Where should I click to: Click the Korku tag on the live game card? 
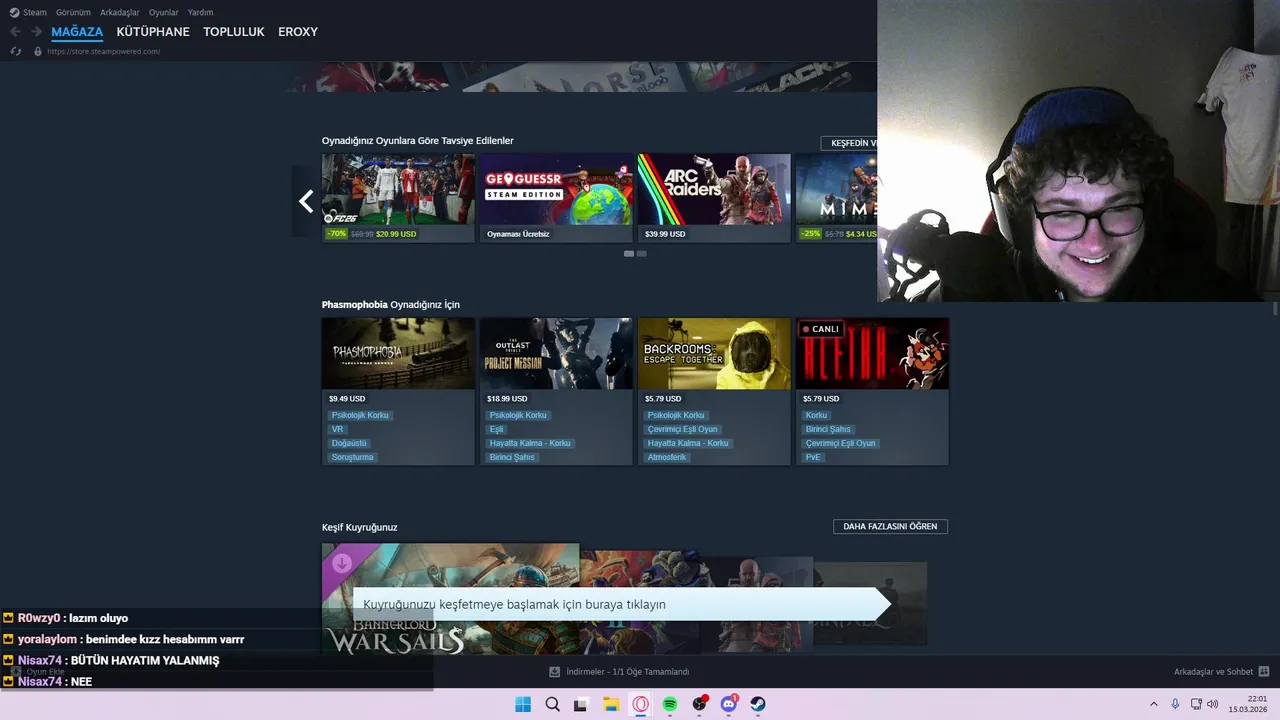click(x=816, y=415)
